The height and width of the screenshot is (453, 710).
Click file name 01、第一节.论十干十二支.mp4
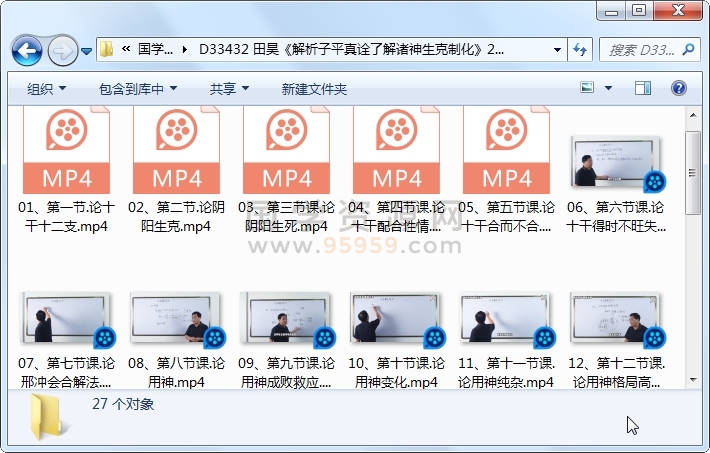click(67, 217)
